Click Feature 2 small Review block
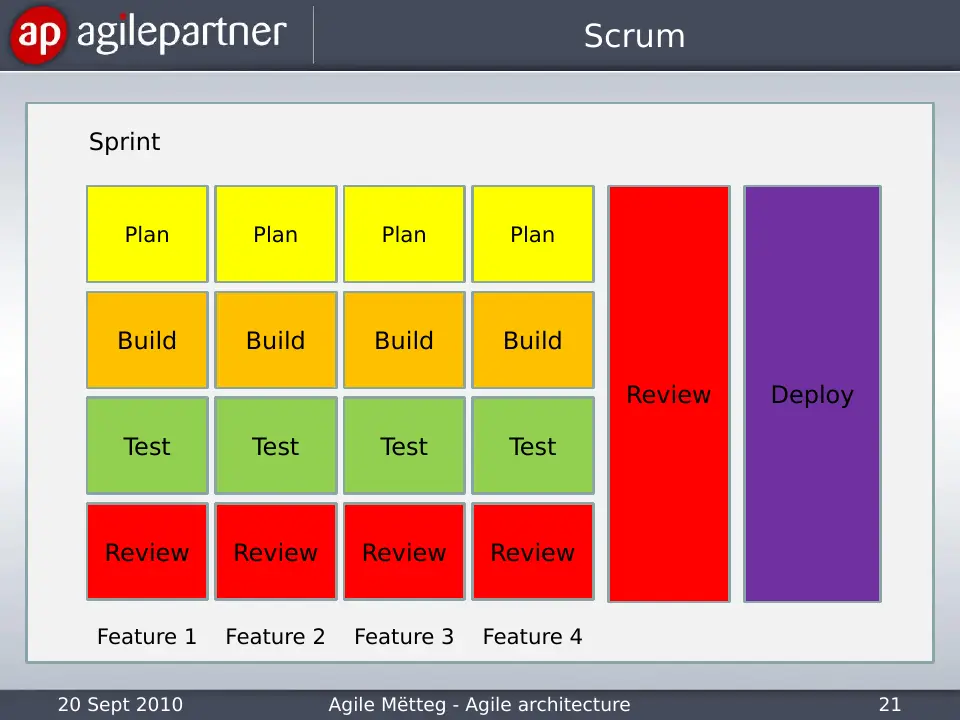This screenshot has height=720, width=960. click(276, 552)
